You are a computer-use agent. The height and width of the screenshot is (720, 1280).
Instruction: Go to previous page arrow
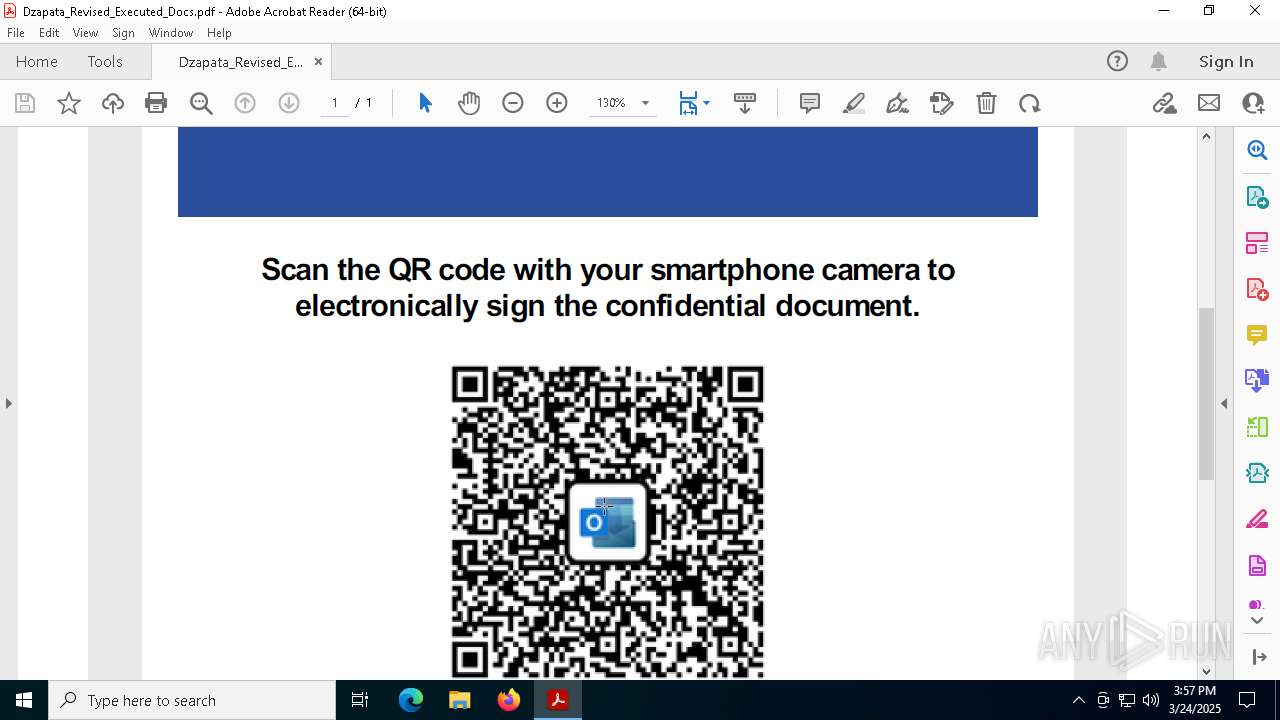click(x=245, y=103)
